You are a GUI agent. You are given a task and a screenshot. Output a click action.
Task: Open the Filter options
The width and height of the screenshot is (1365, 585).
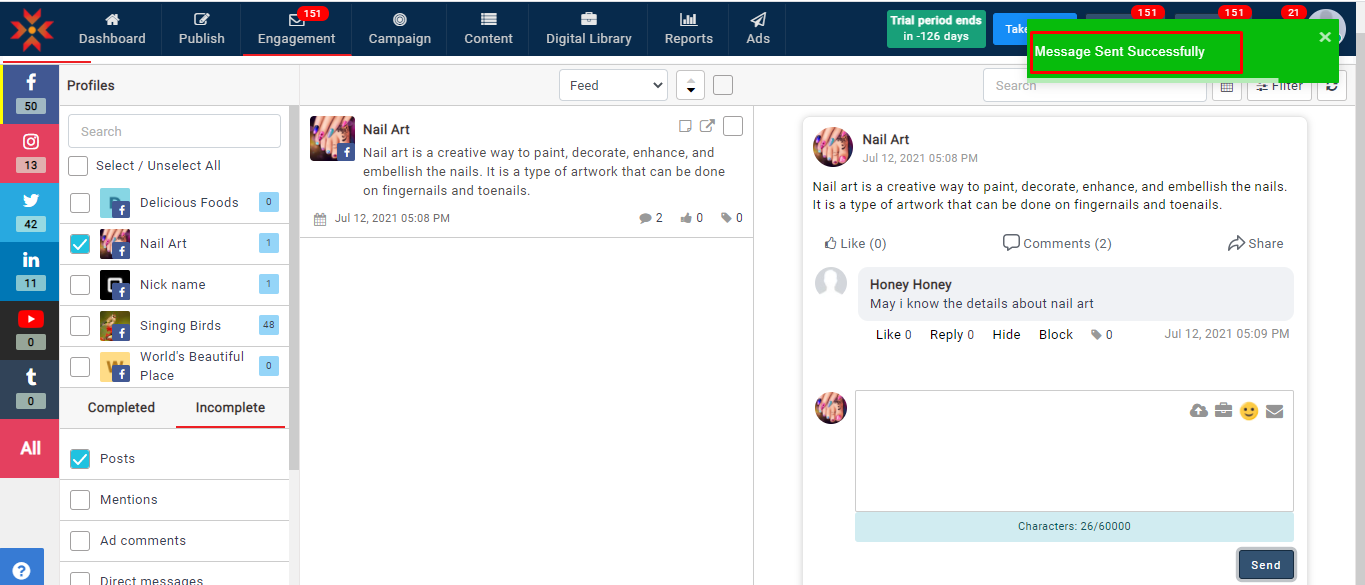pos(1279,86)
